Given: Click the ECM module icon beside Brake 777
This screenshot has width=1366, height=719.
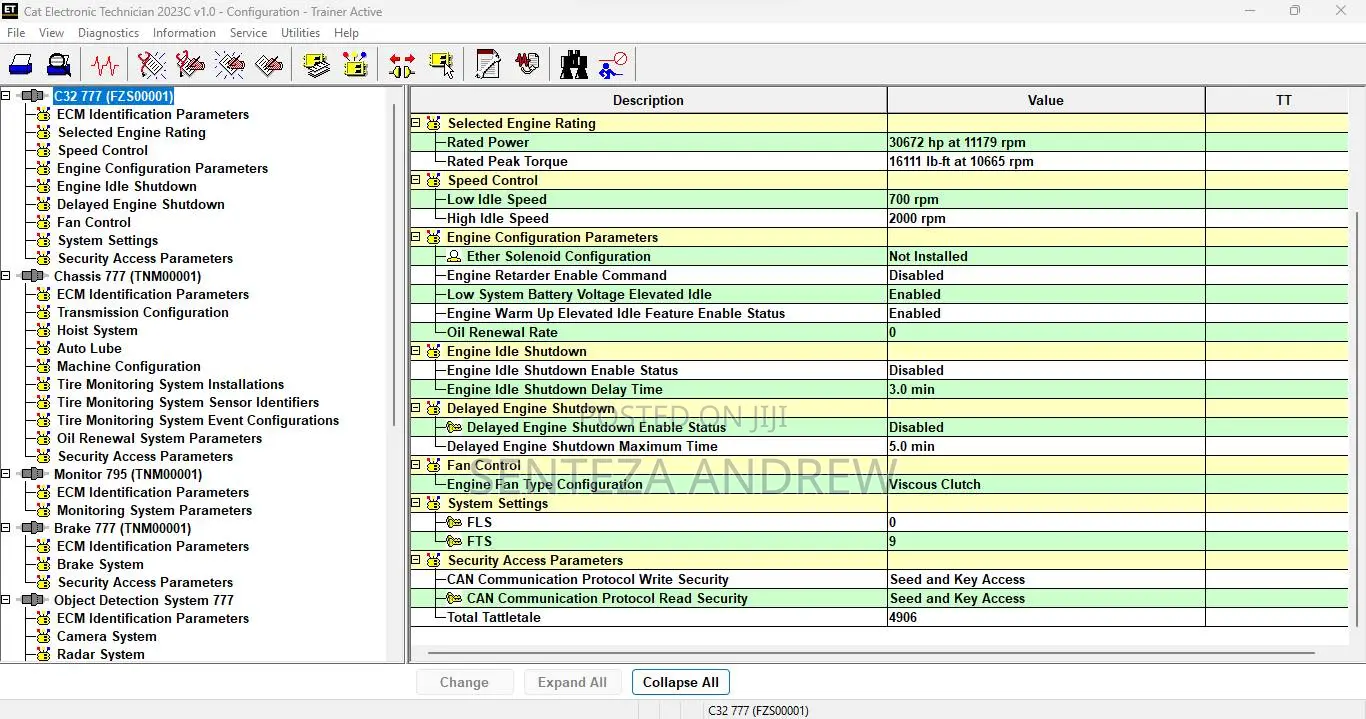Looking at the screenshot, I should coord(33,528).
